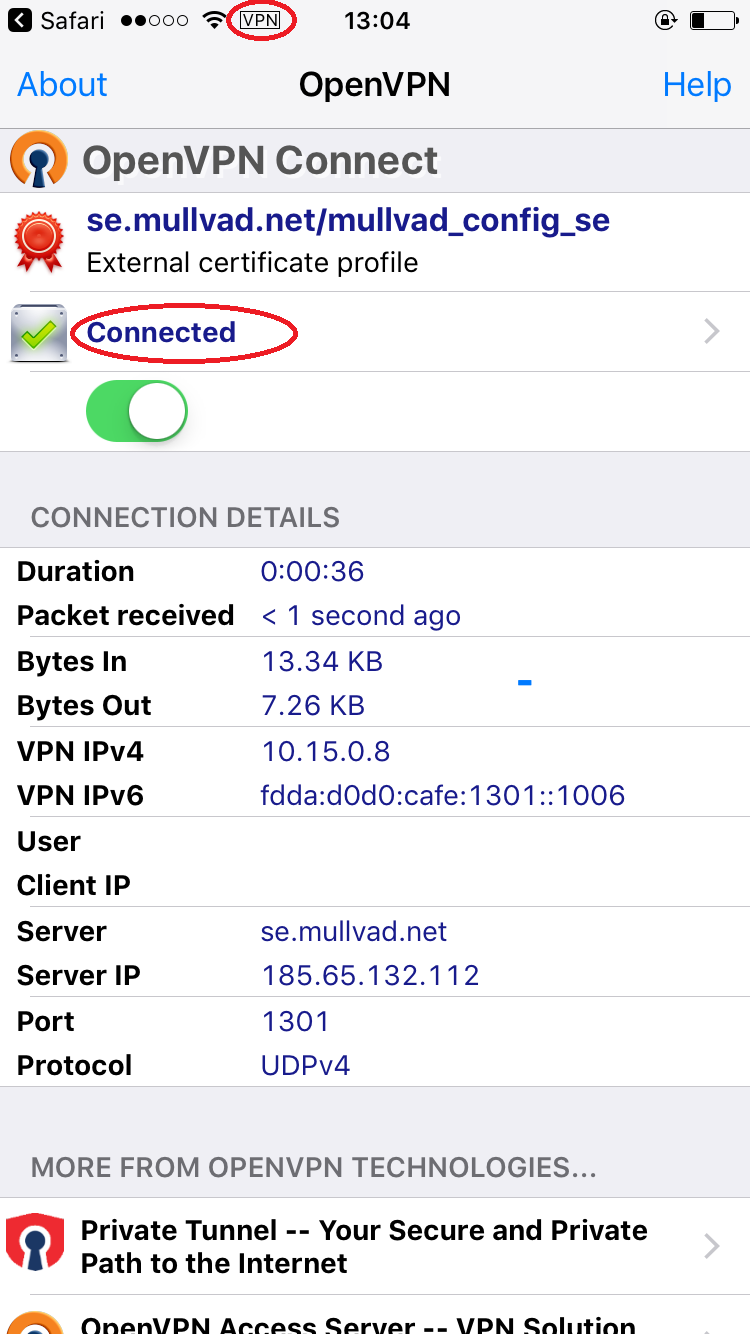Tap the rotation lock status icon
This screenshot has width=750, height=1334.
click(666, 20)
